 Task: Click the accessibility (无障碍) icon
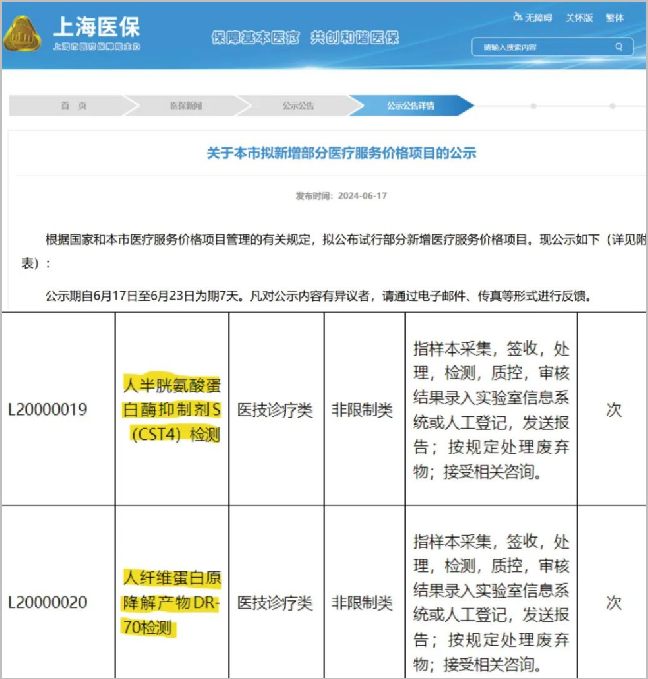pos(517,18)
